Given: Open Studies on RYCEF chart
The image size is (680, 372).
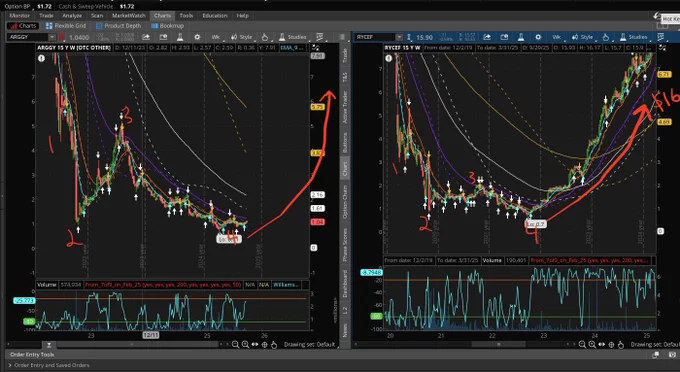Looking at the screenshot, I should pos(634,37).
